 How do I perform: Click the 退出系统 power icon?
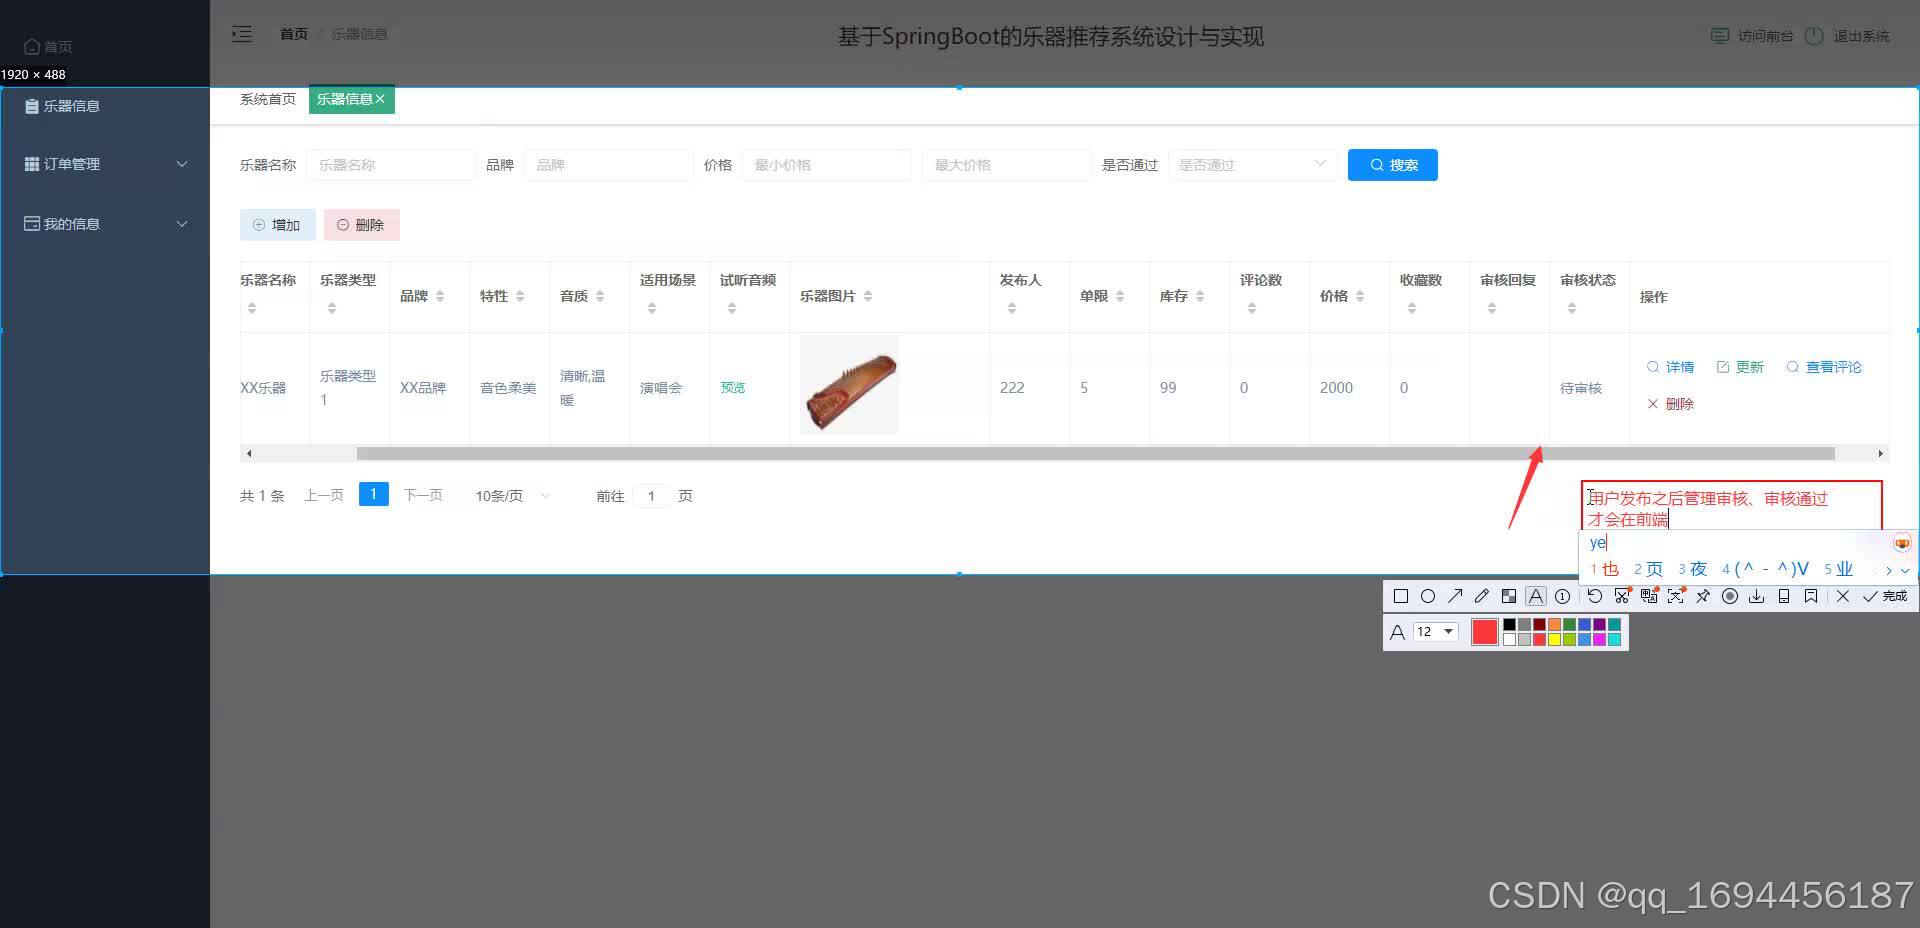(1814, 36)
